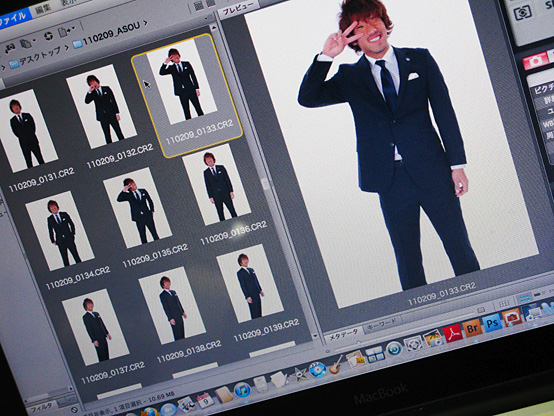554x416 pixels.
Task: Click the blue grid thumbnails view button
Action: click(524, 298)
